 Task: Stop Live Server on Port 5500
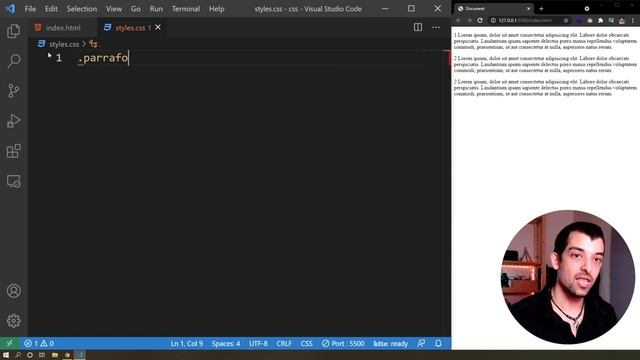343,343
